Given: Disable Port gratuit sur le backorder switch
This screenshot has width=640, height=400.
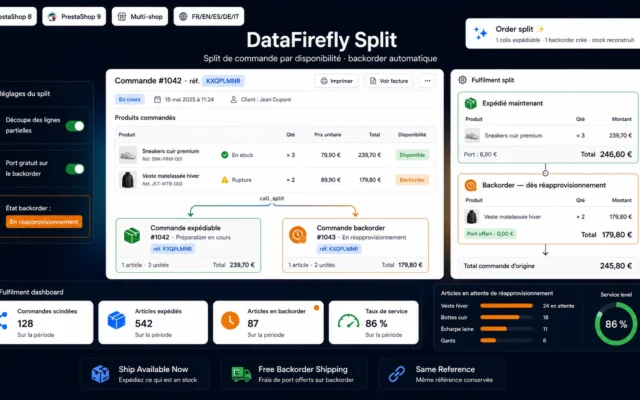Looking at the screenshot, I should click(x=75, y=169).
